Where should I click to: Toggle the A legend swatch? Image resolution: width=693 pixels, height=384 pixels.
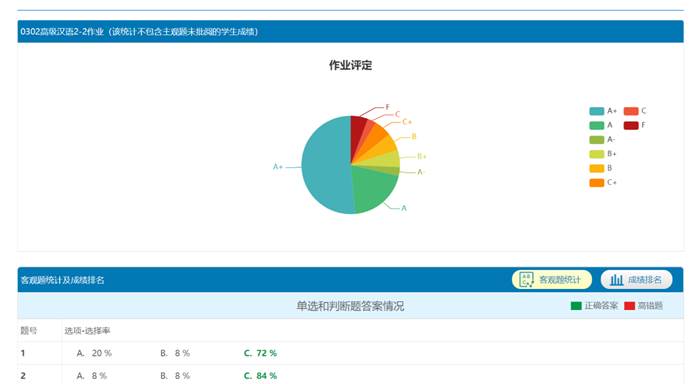pos(597,125)
